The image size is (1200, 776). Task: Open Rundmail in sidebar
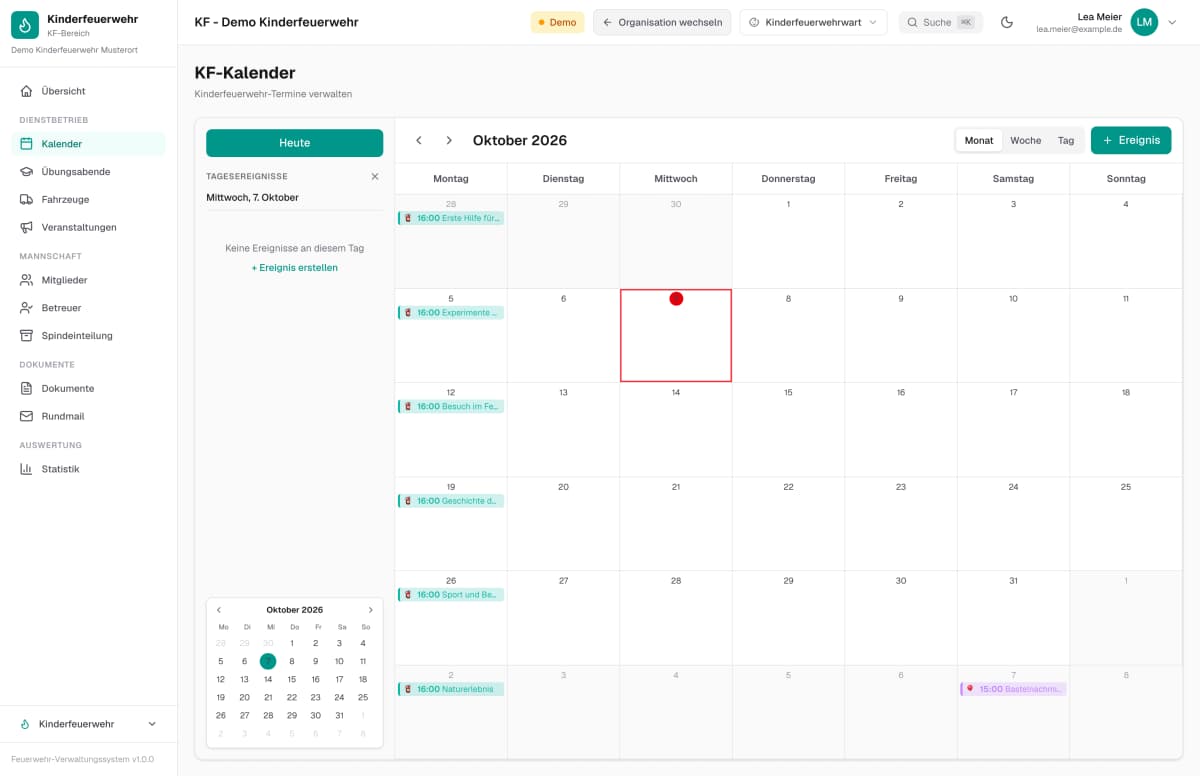point(89,416)
